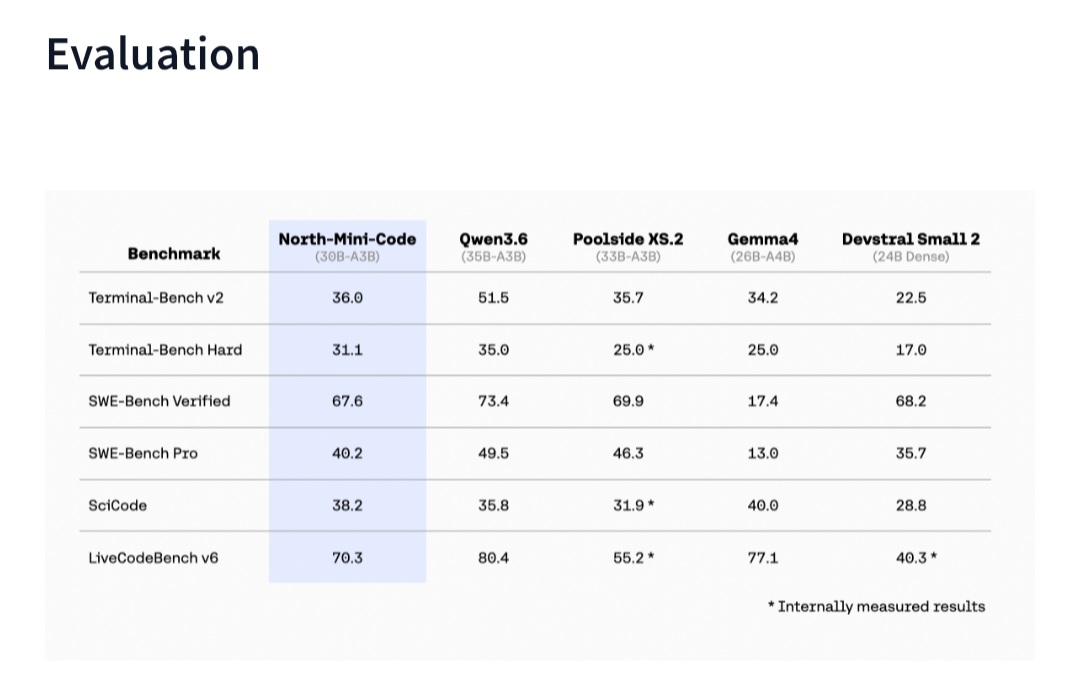Select the Terminal-Bench v2 row label

[156, 298]
